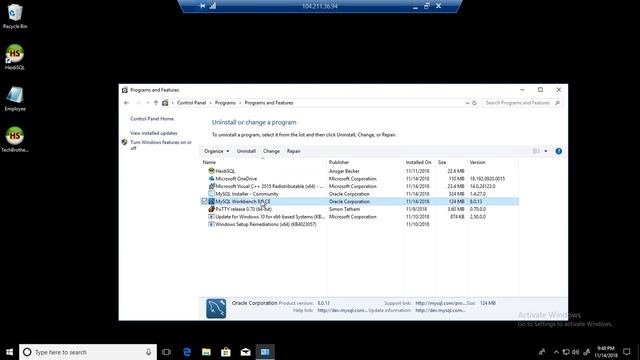This screenshot has height=360, width=640.
Task: Click Programs and Features breadcrumb segment
Action: click(x=269, y=103)
